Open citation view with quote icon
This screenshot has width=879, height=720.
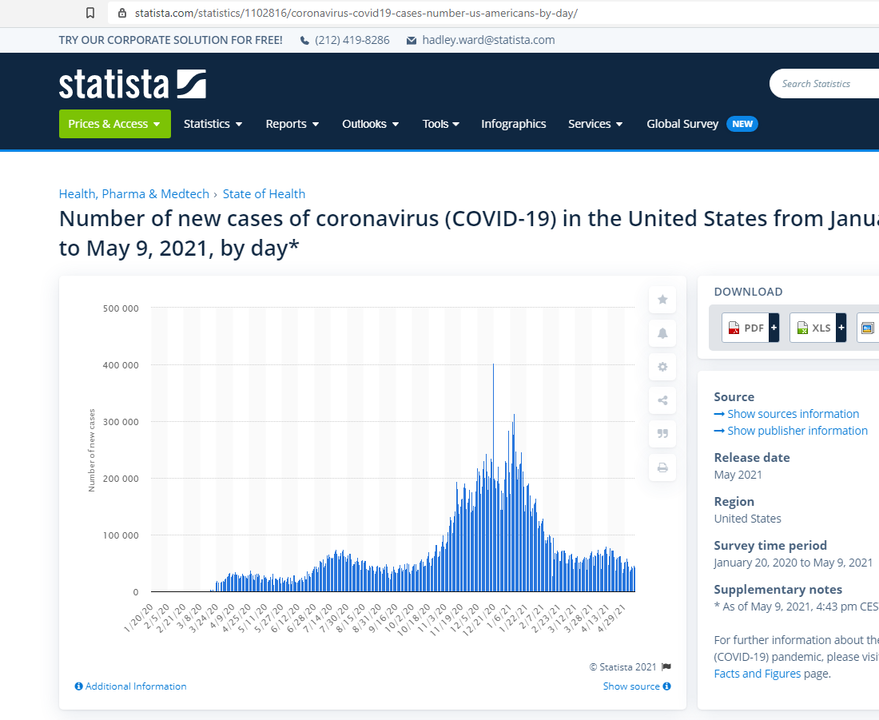click(661, 433)
